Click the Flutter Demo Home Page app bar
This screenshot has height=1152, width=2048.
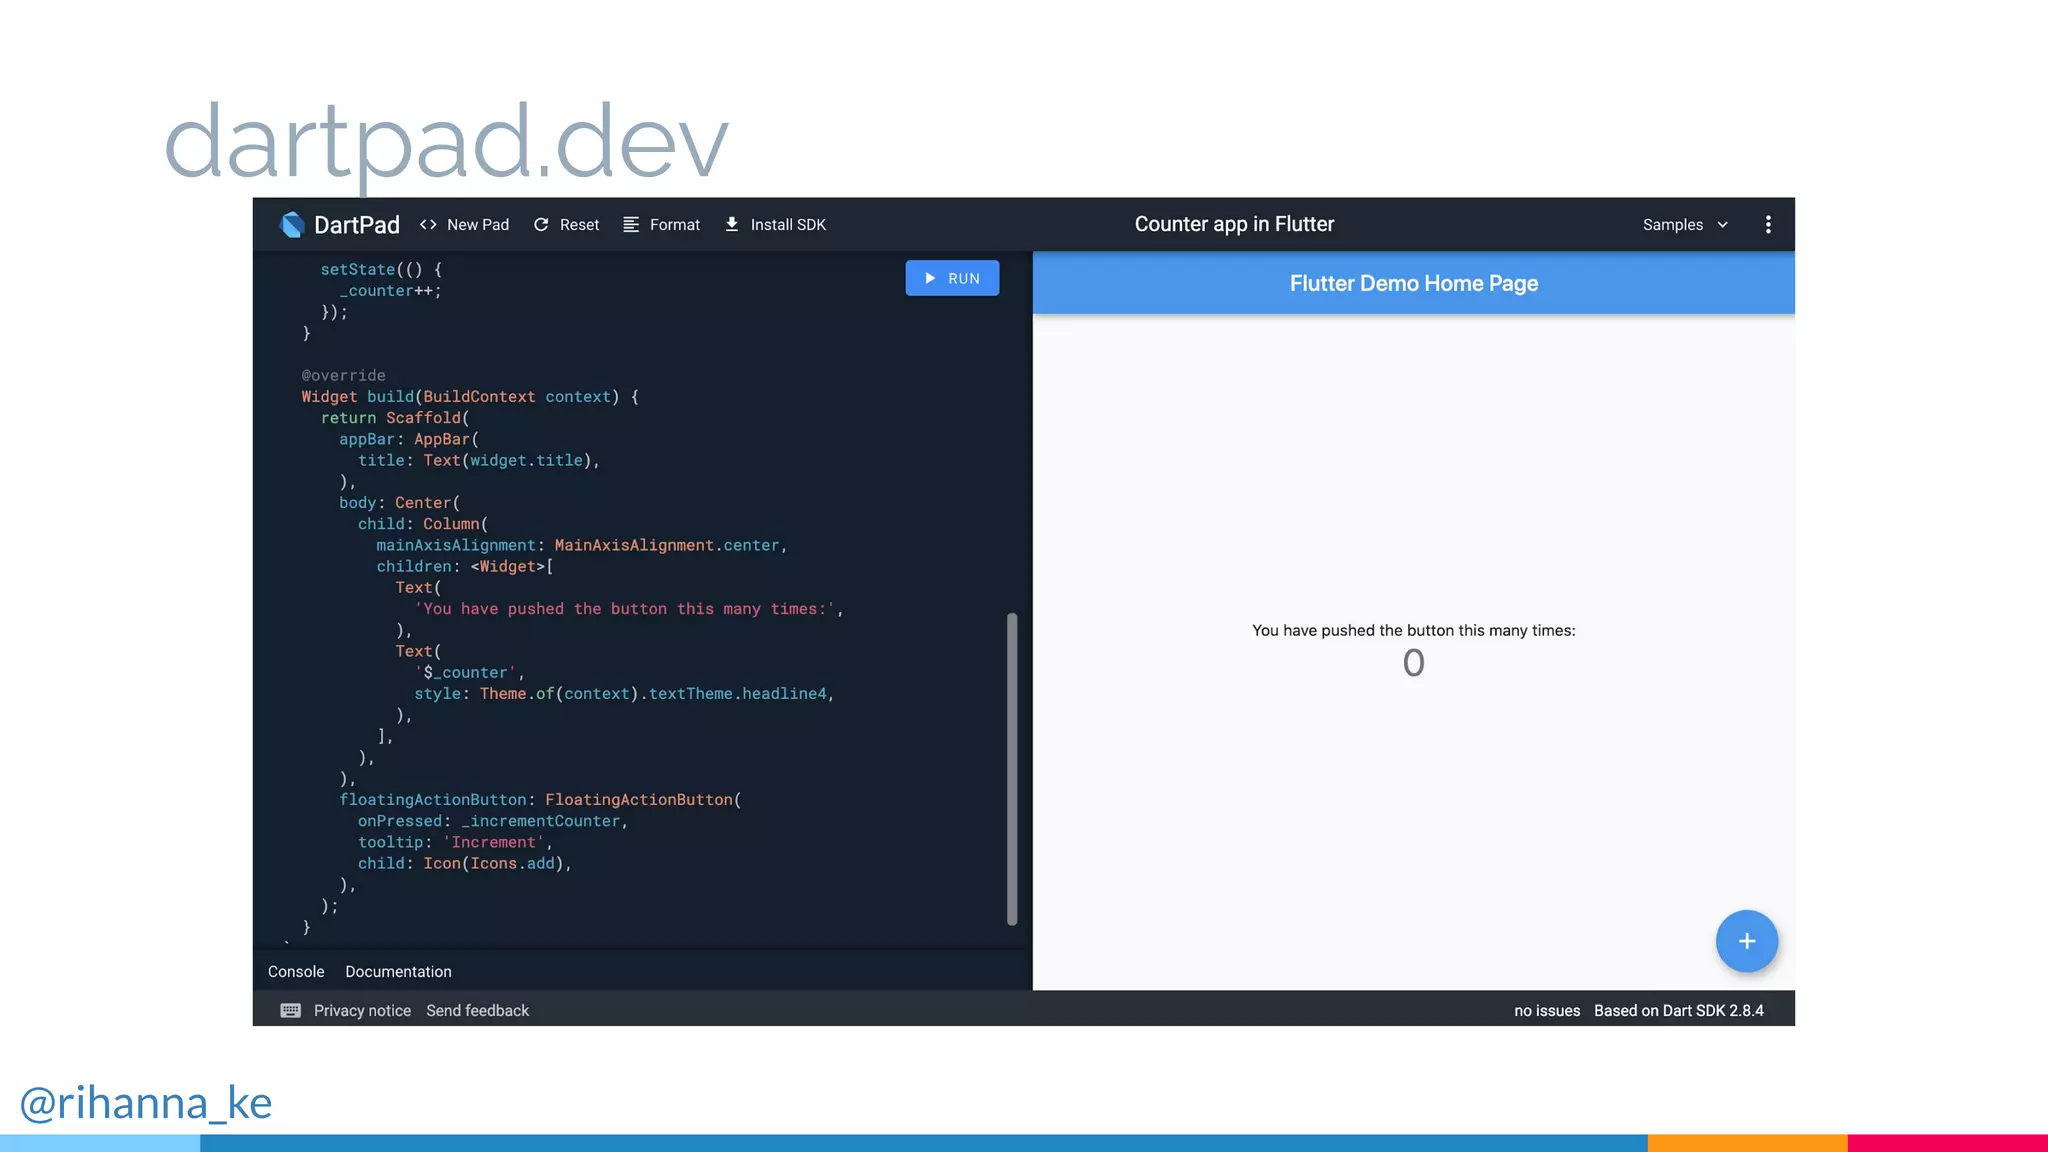coord(1413,284)
